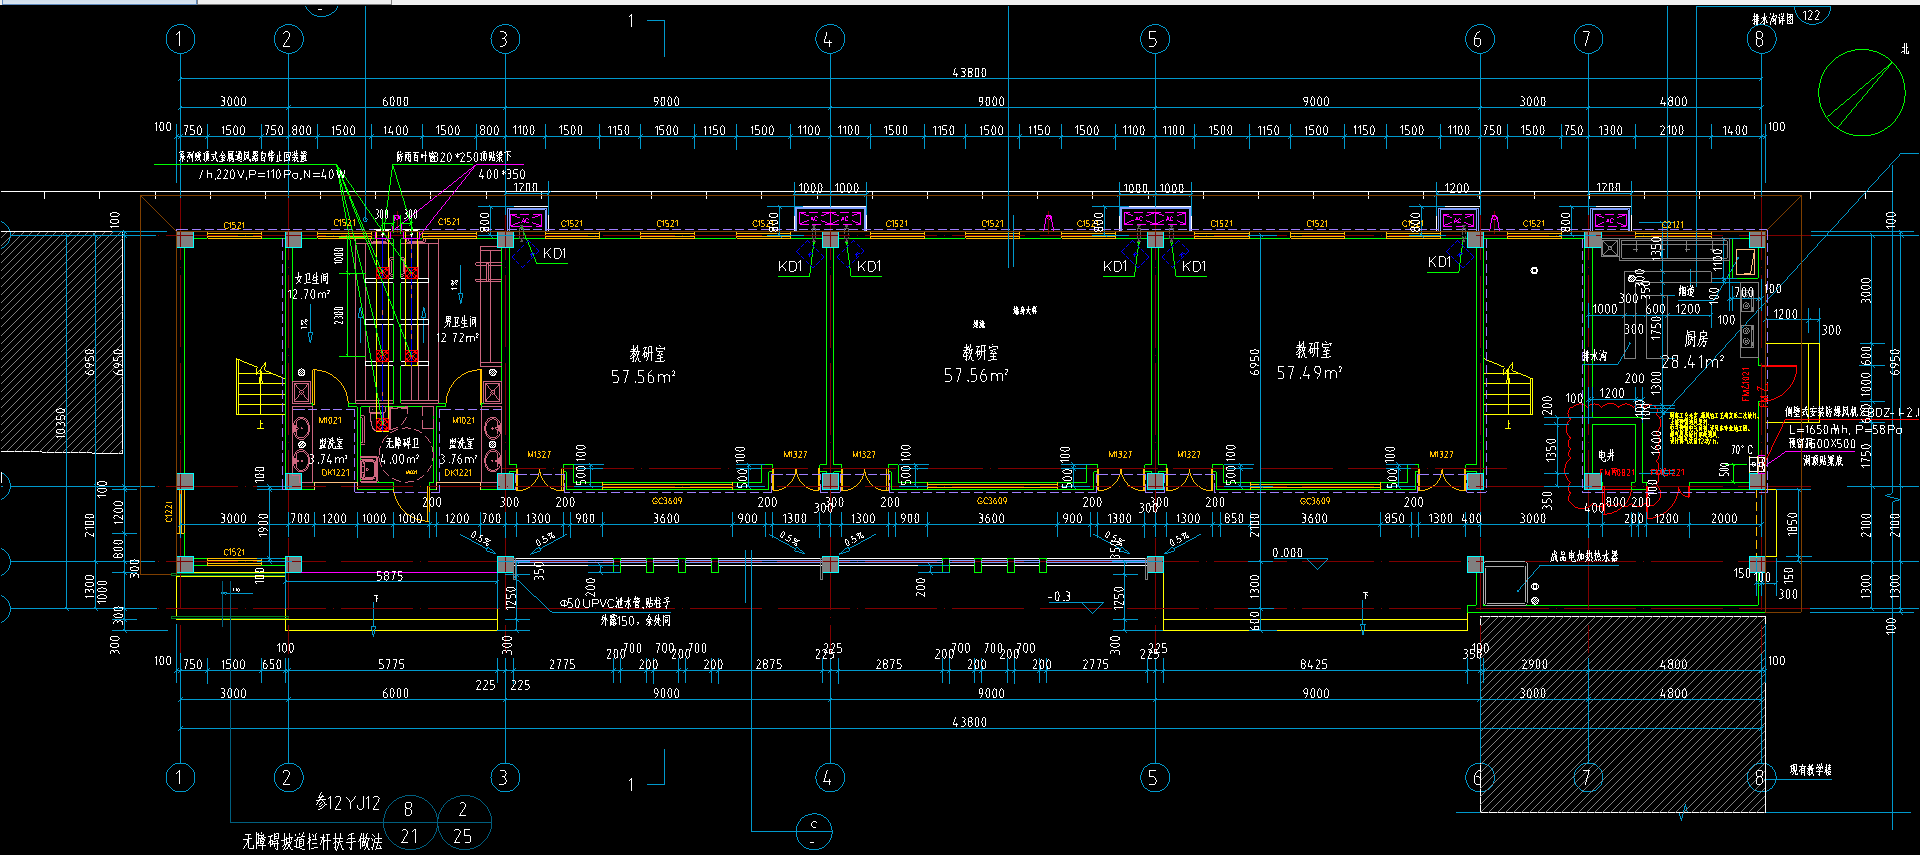Click the 电井 label

[1607, 455]
